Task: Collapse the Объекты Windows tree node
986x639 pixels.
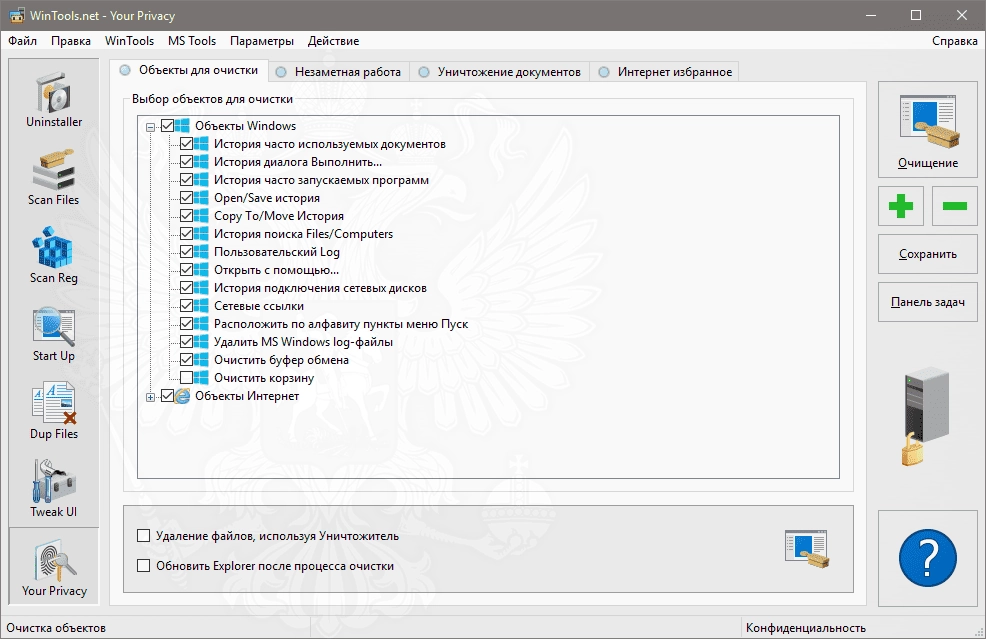Action: point(150,127)
